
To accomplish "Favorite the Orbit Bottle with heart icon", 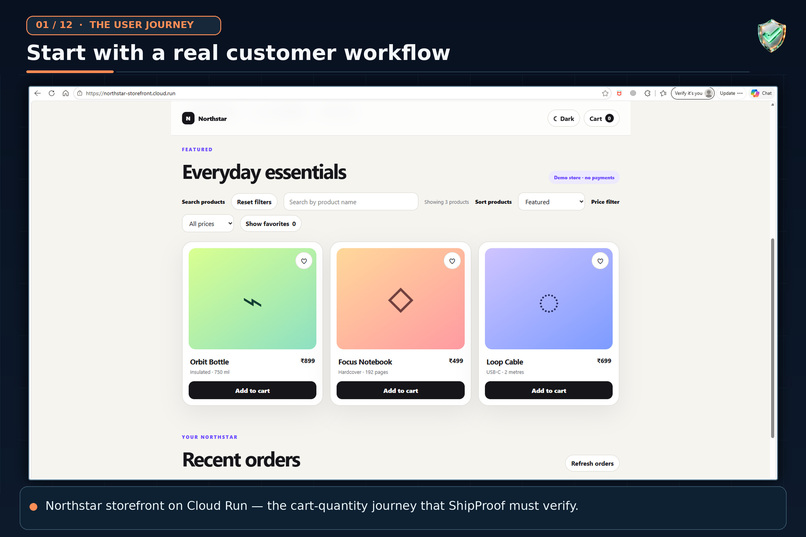I will [x=304, y=261].
